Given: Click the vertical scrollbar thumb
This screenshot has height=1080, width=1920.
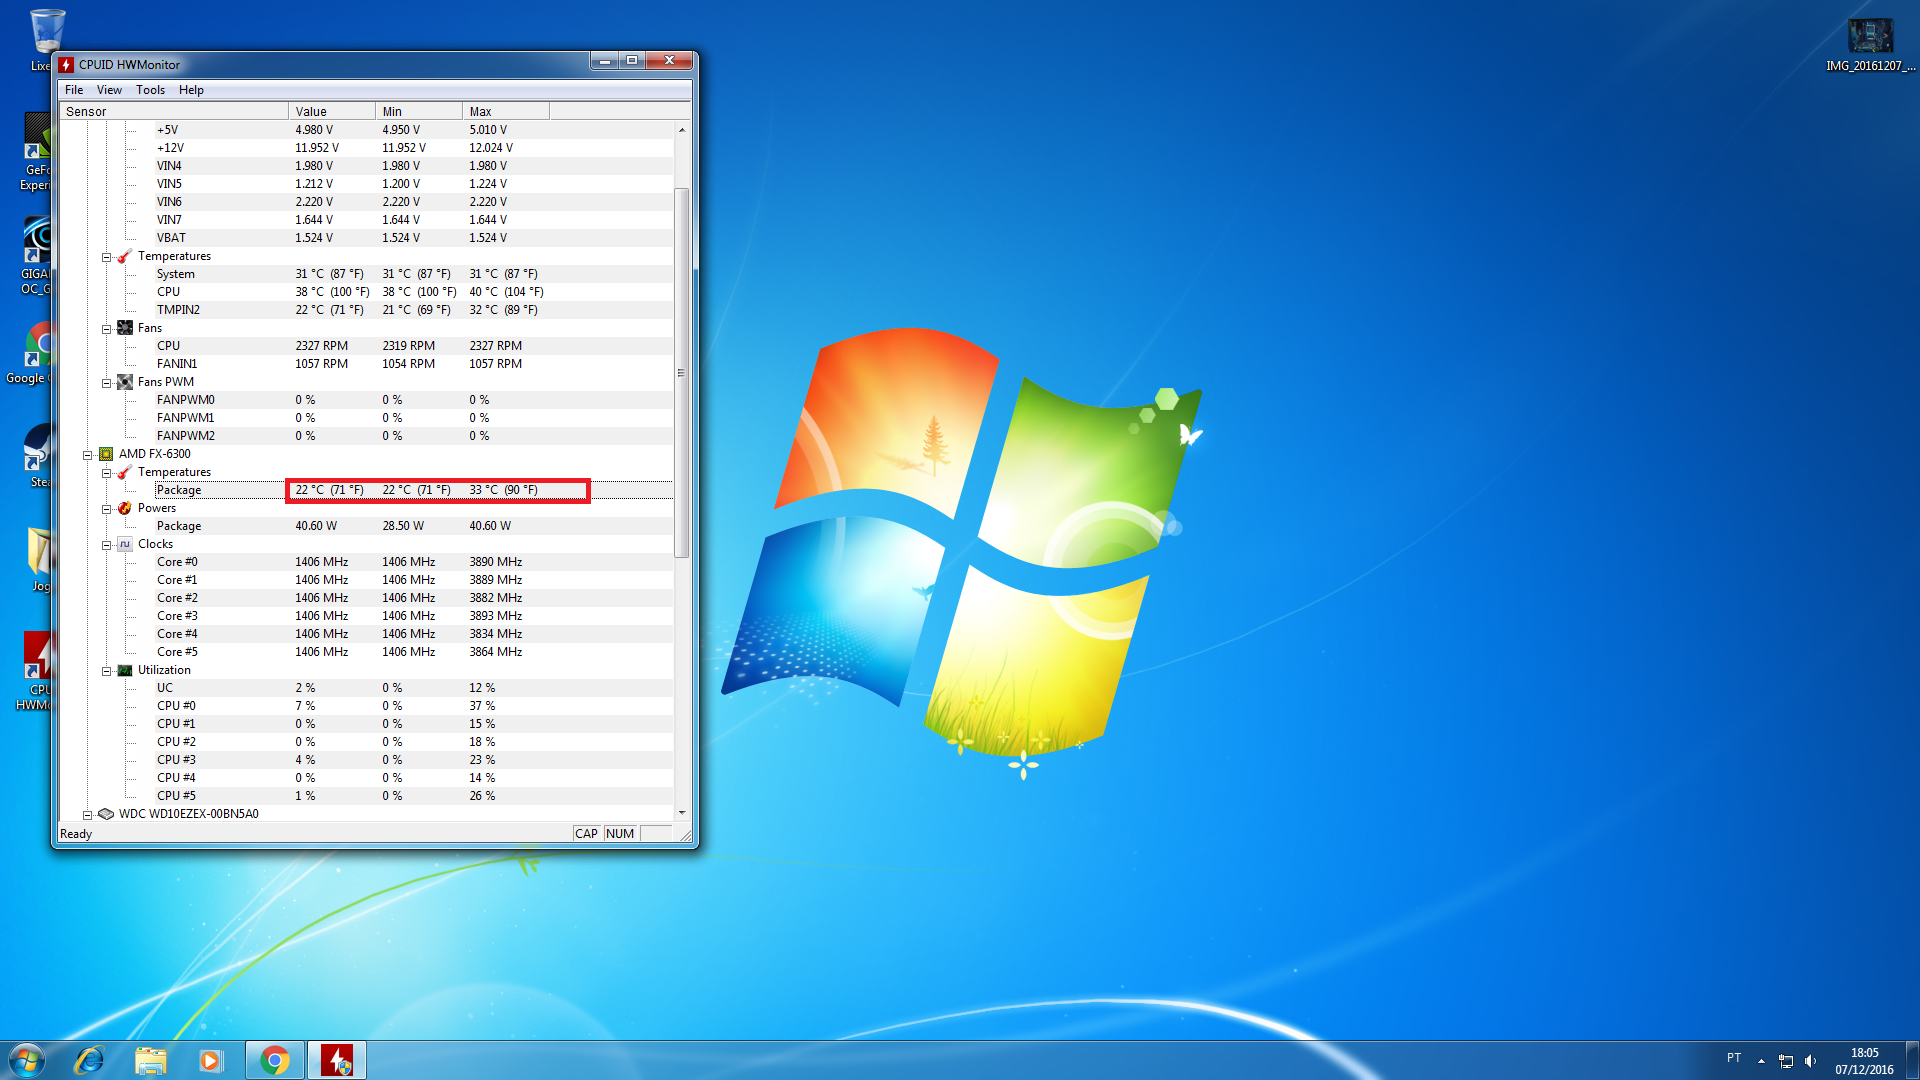Looking at the screenshot, I should click(682, 372).
